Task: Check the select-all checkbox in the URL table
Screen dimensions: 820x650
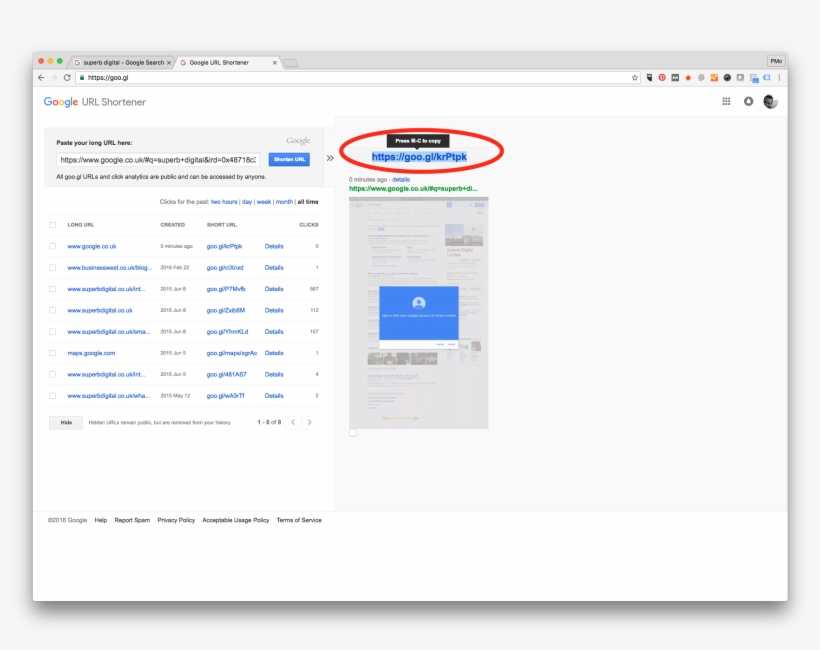Action: coord(51,225)
